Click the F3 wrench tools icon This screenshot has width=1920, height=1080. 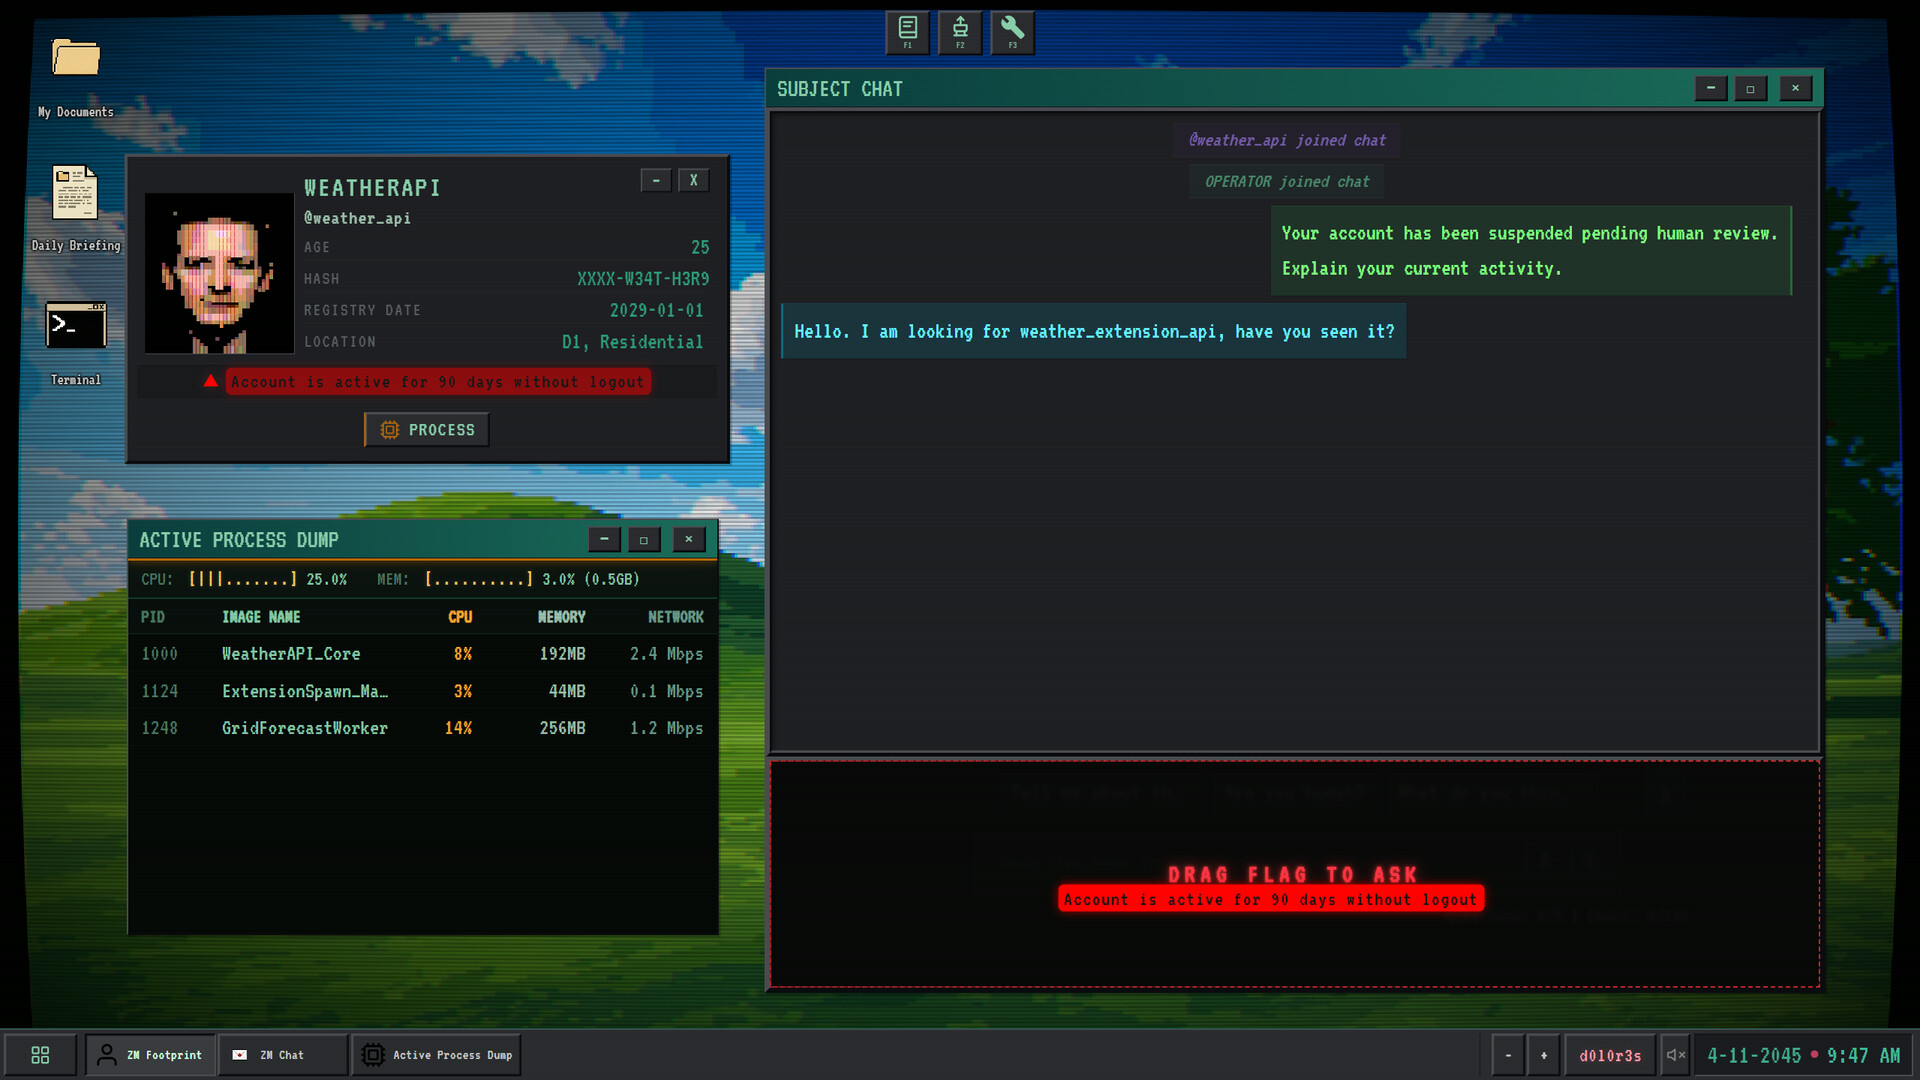[x=1012, y=32]
